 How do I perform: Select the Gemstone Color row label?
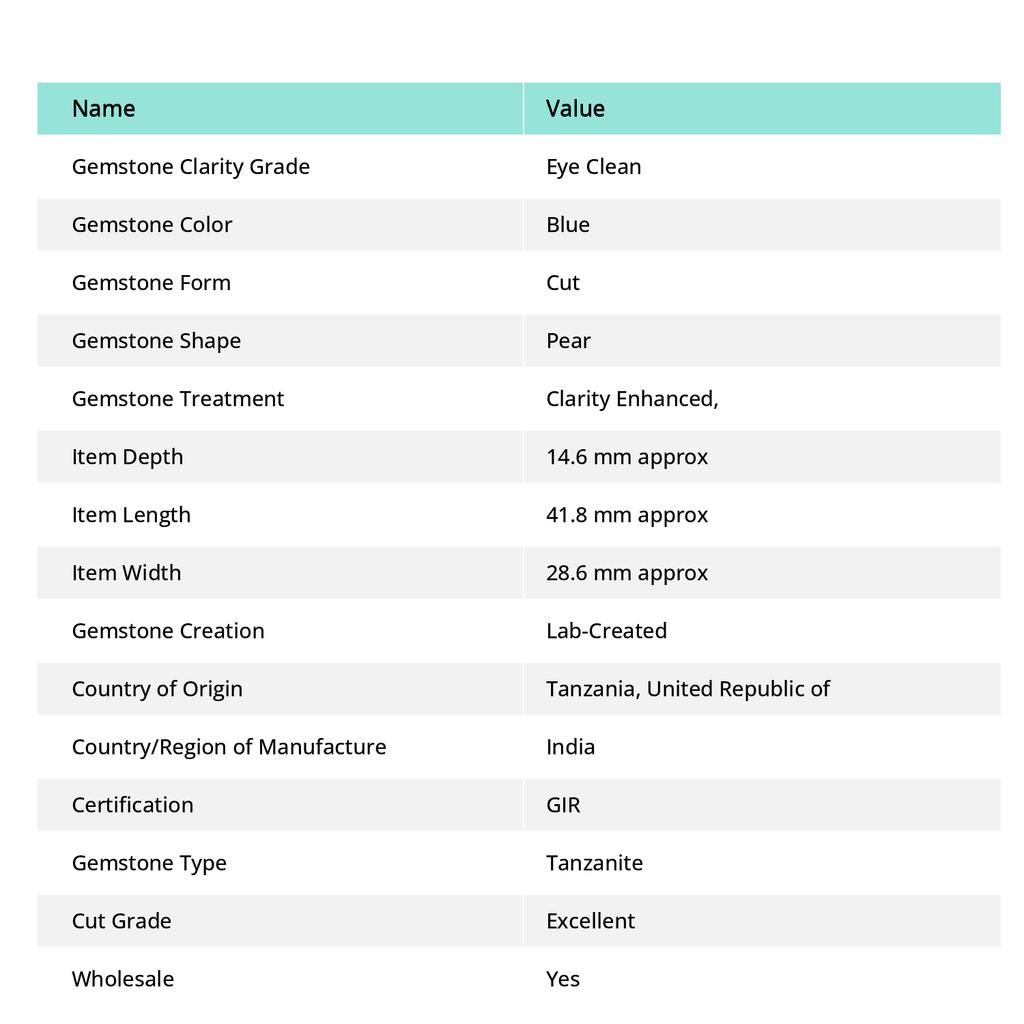click(x=152, y=224)
